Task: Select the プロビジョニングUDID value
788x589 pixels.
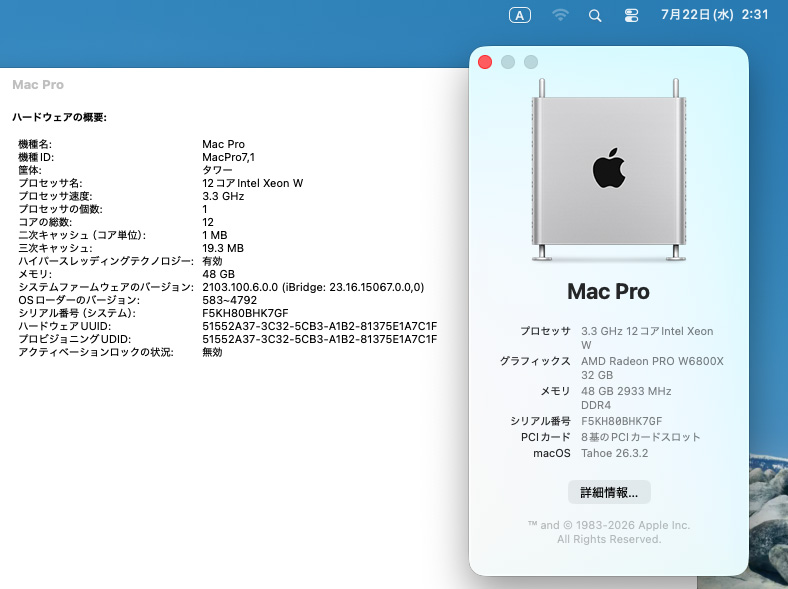Action: point(320,339)
